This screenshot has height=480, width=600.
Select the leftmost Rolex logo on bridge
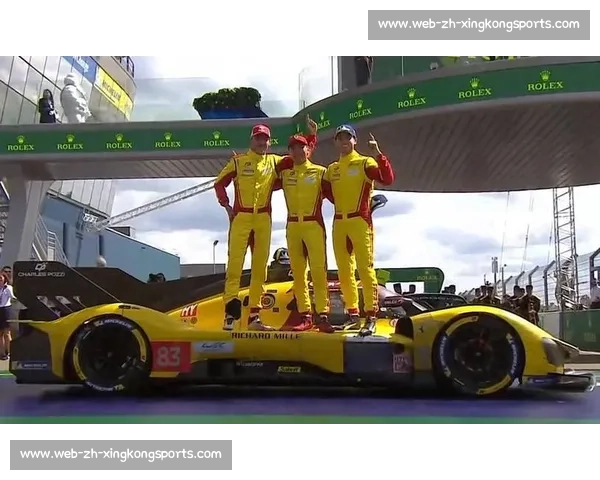pos(20,143)
